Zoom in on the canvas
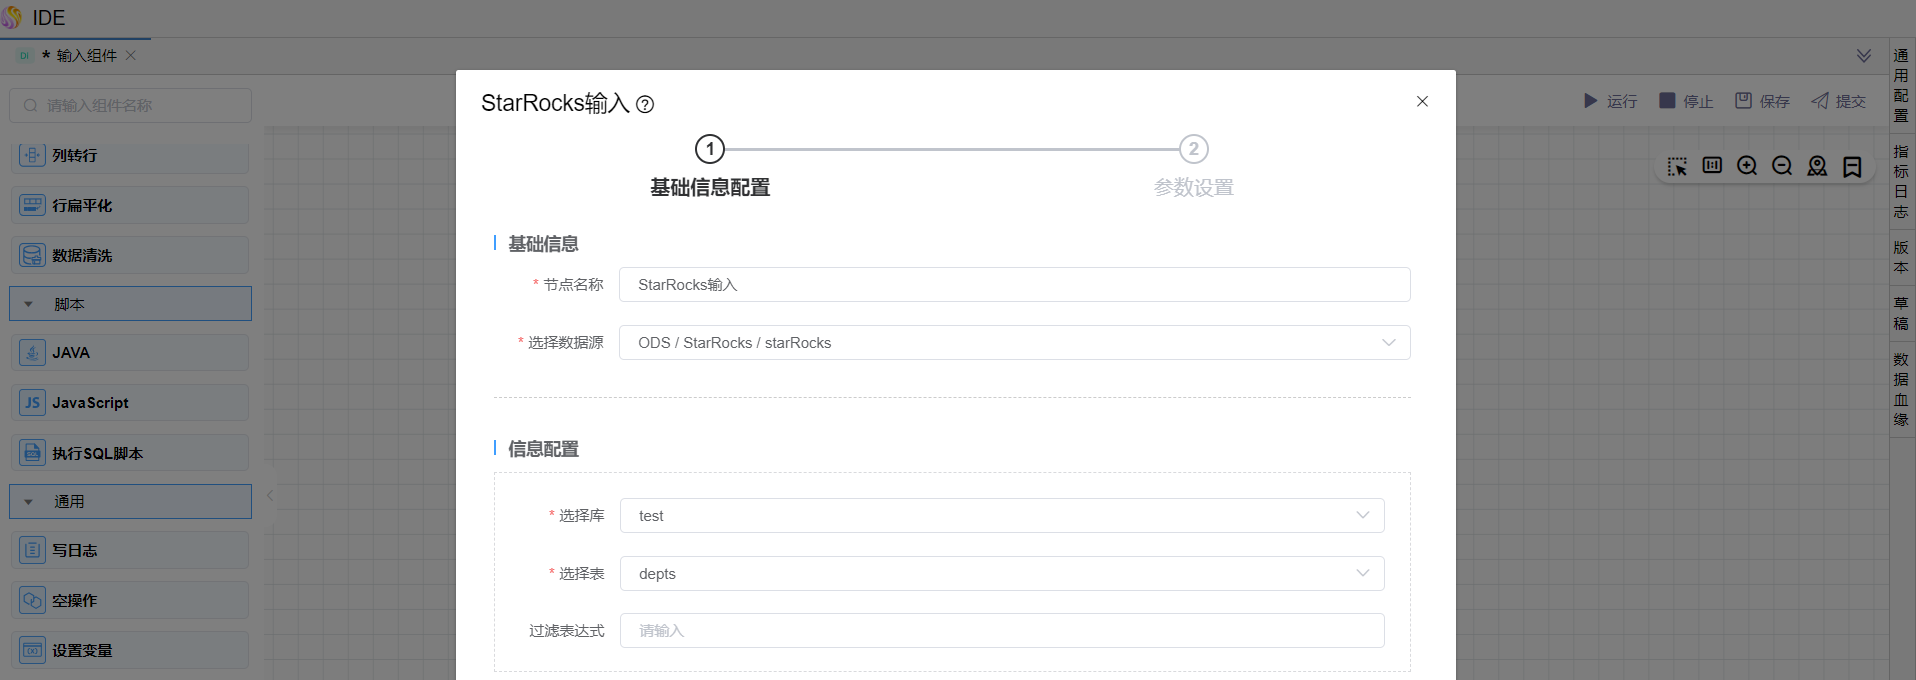 (x=1747, y=166)
